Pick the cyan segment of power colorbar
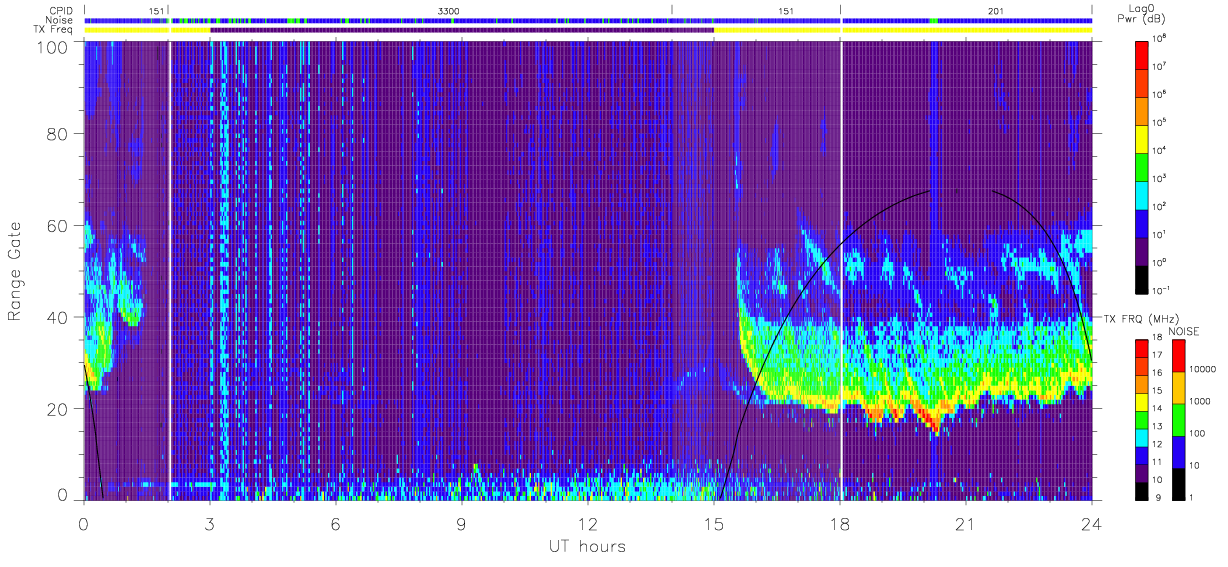Screen dimensions: 1228x567 pyautogui.click(x=1143, y=194)
